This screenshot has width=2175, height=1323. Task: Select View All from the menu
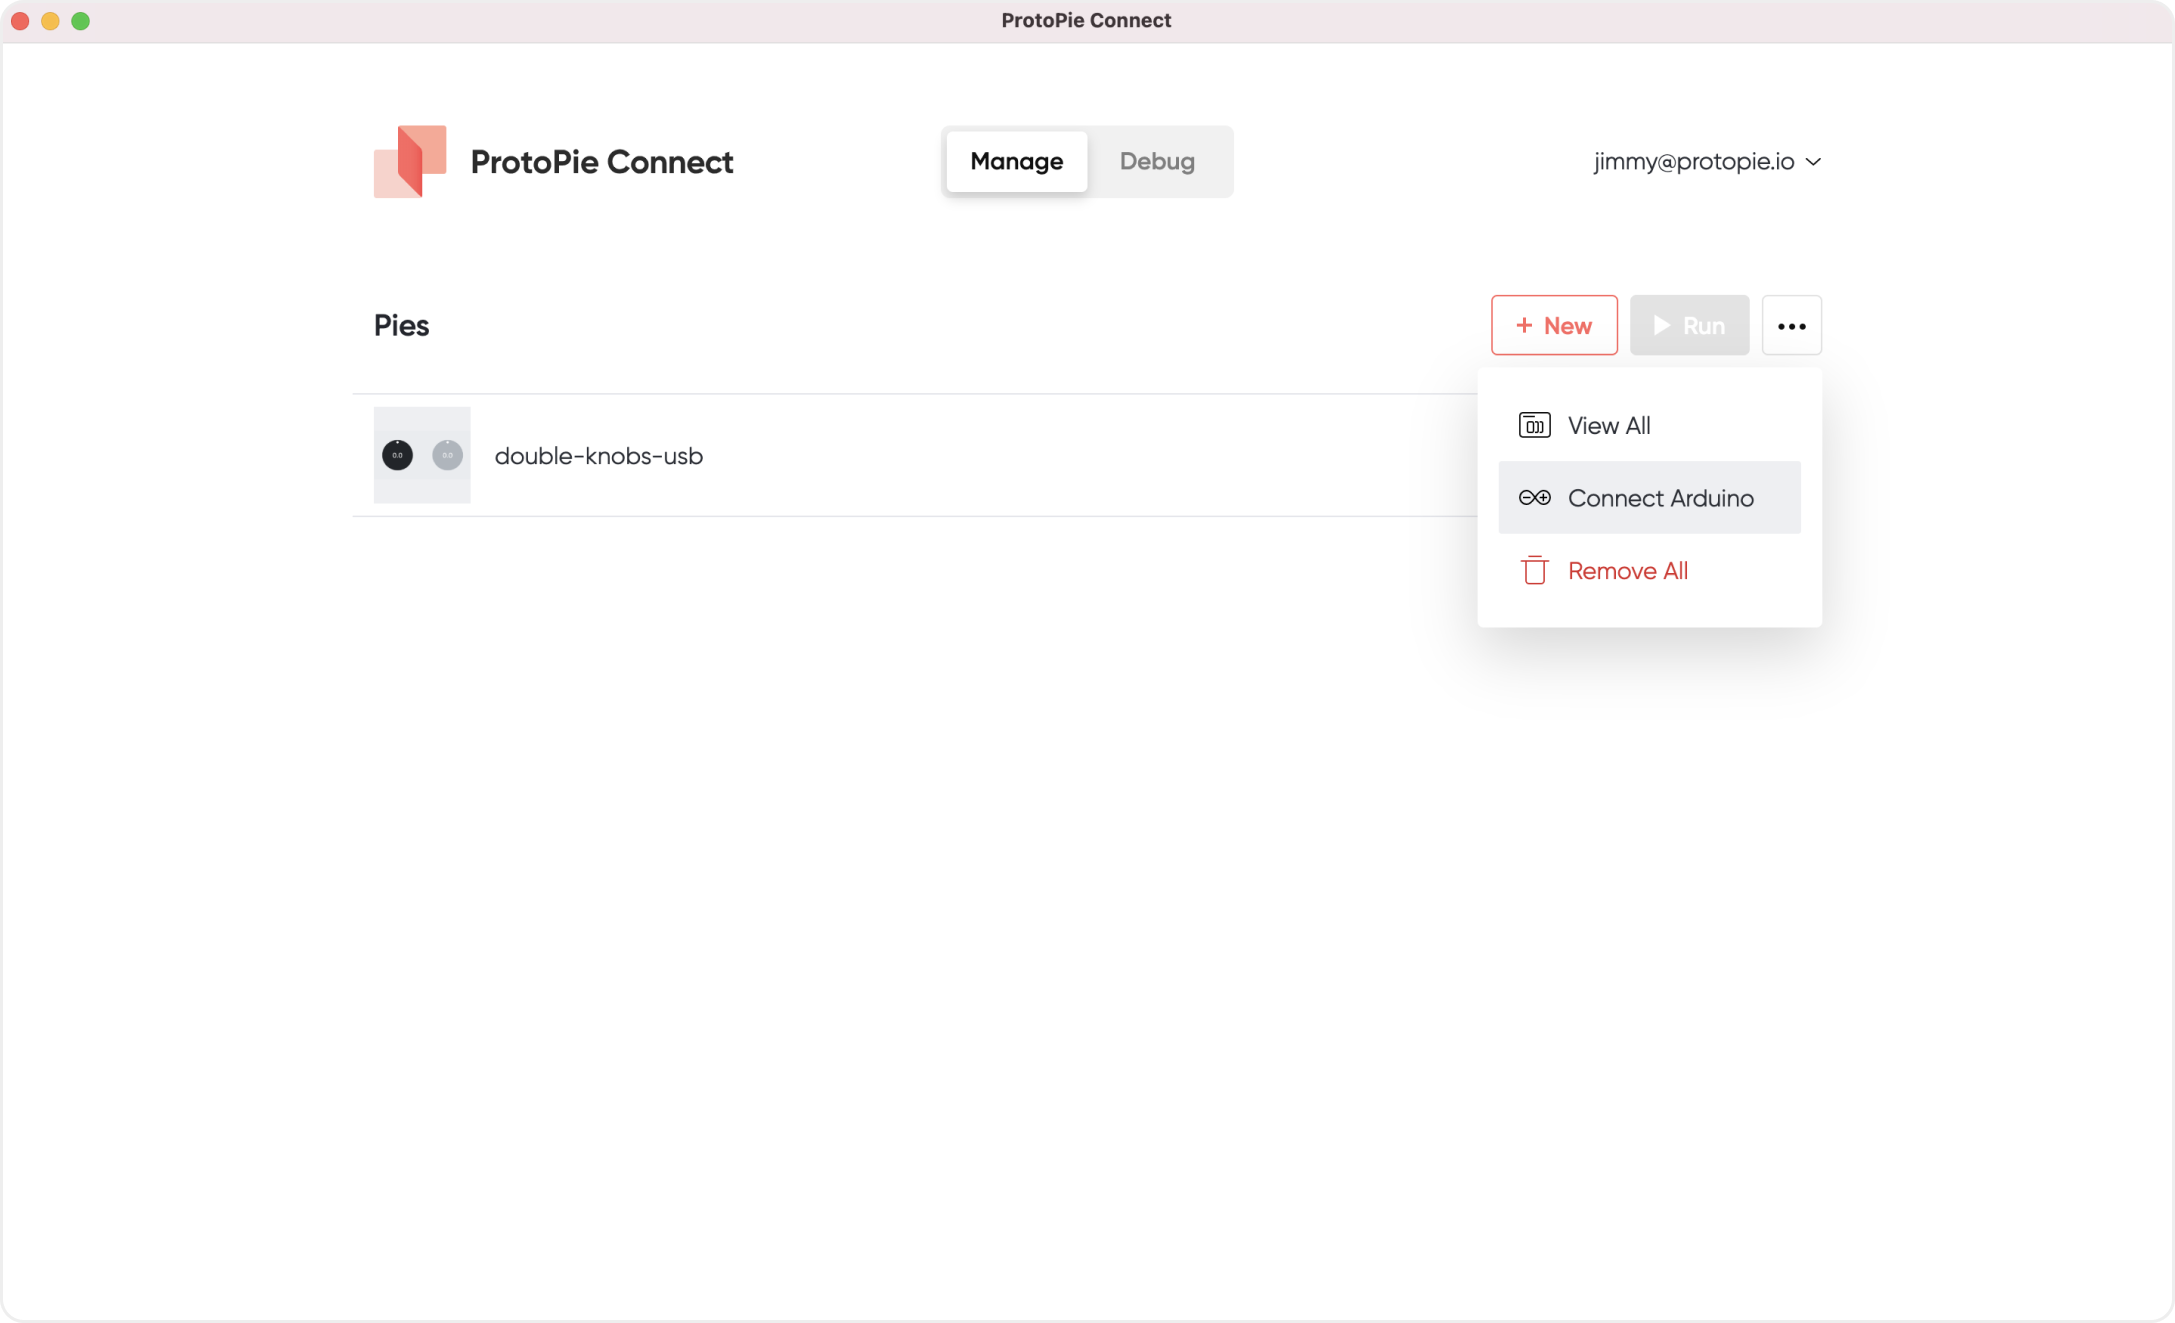1609,425
